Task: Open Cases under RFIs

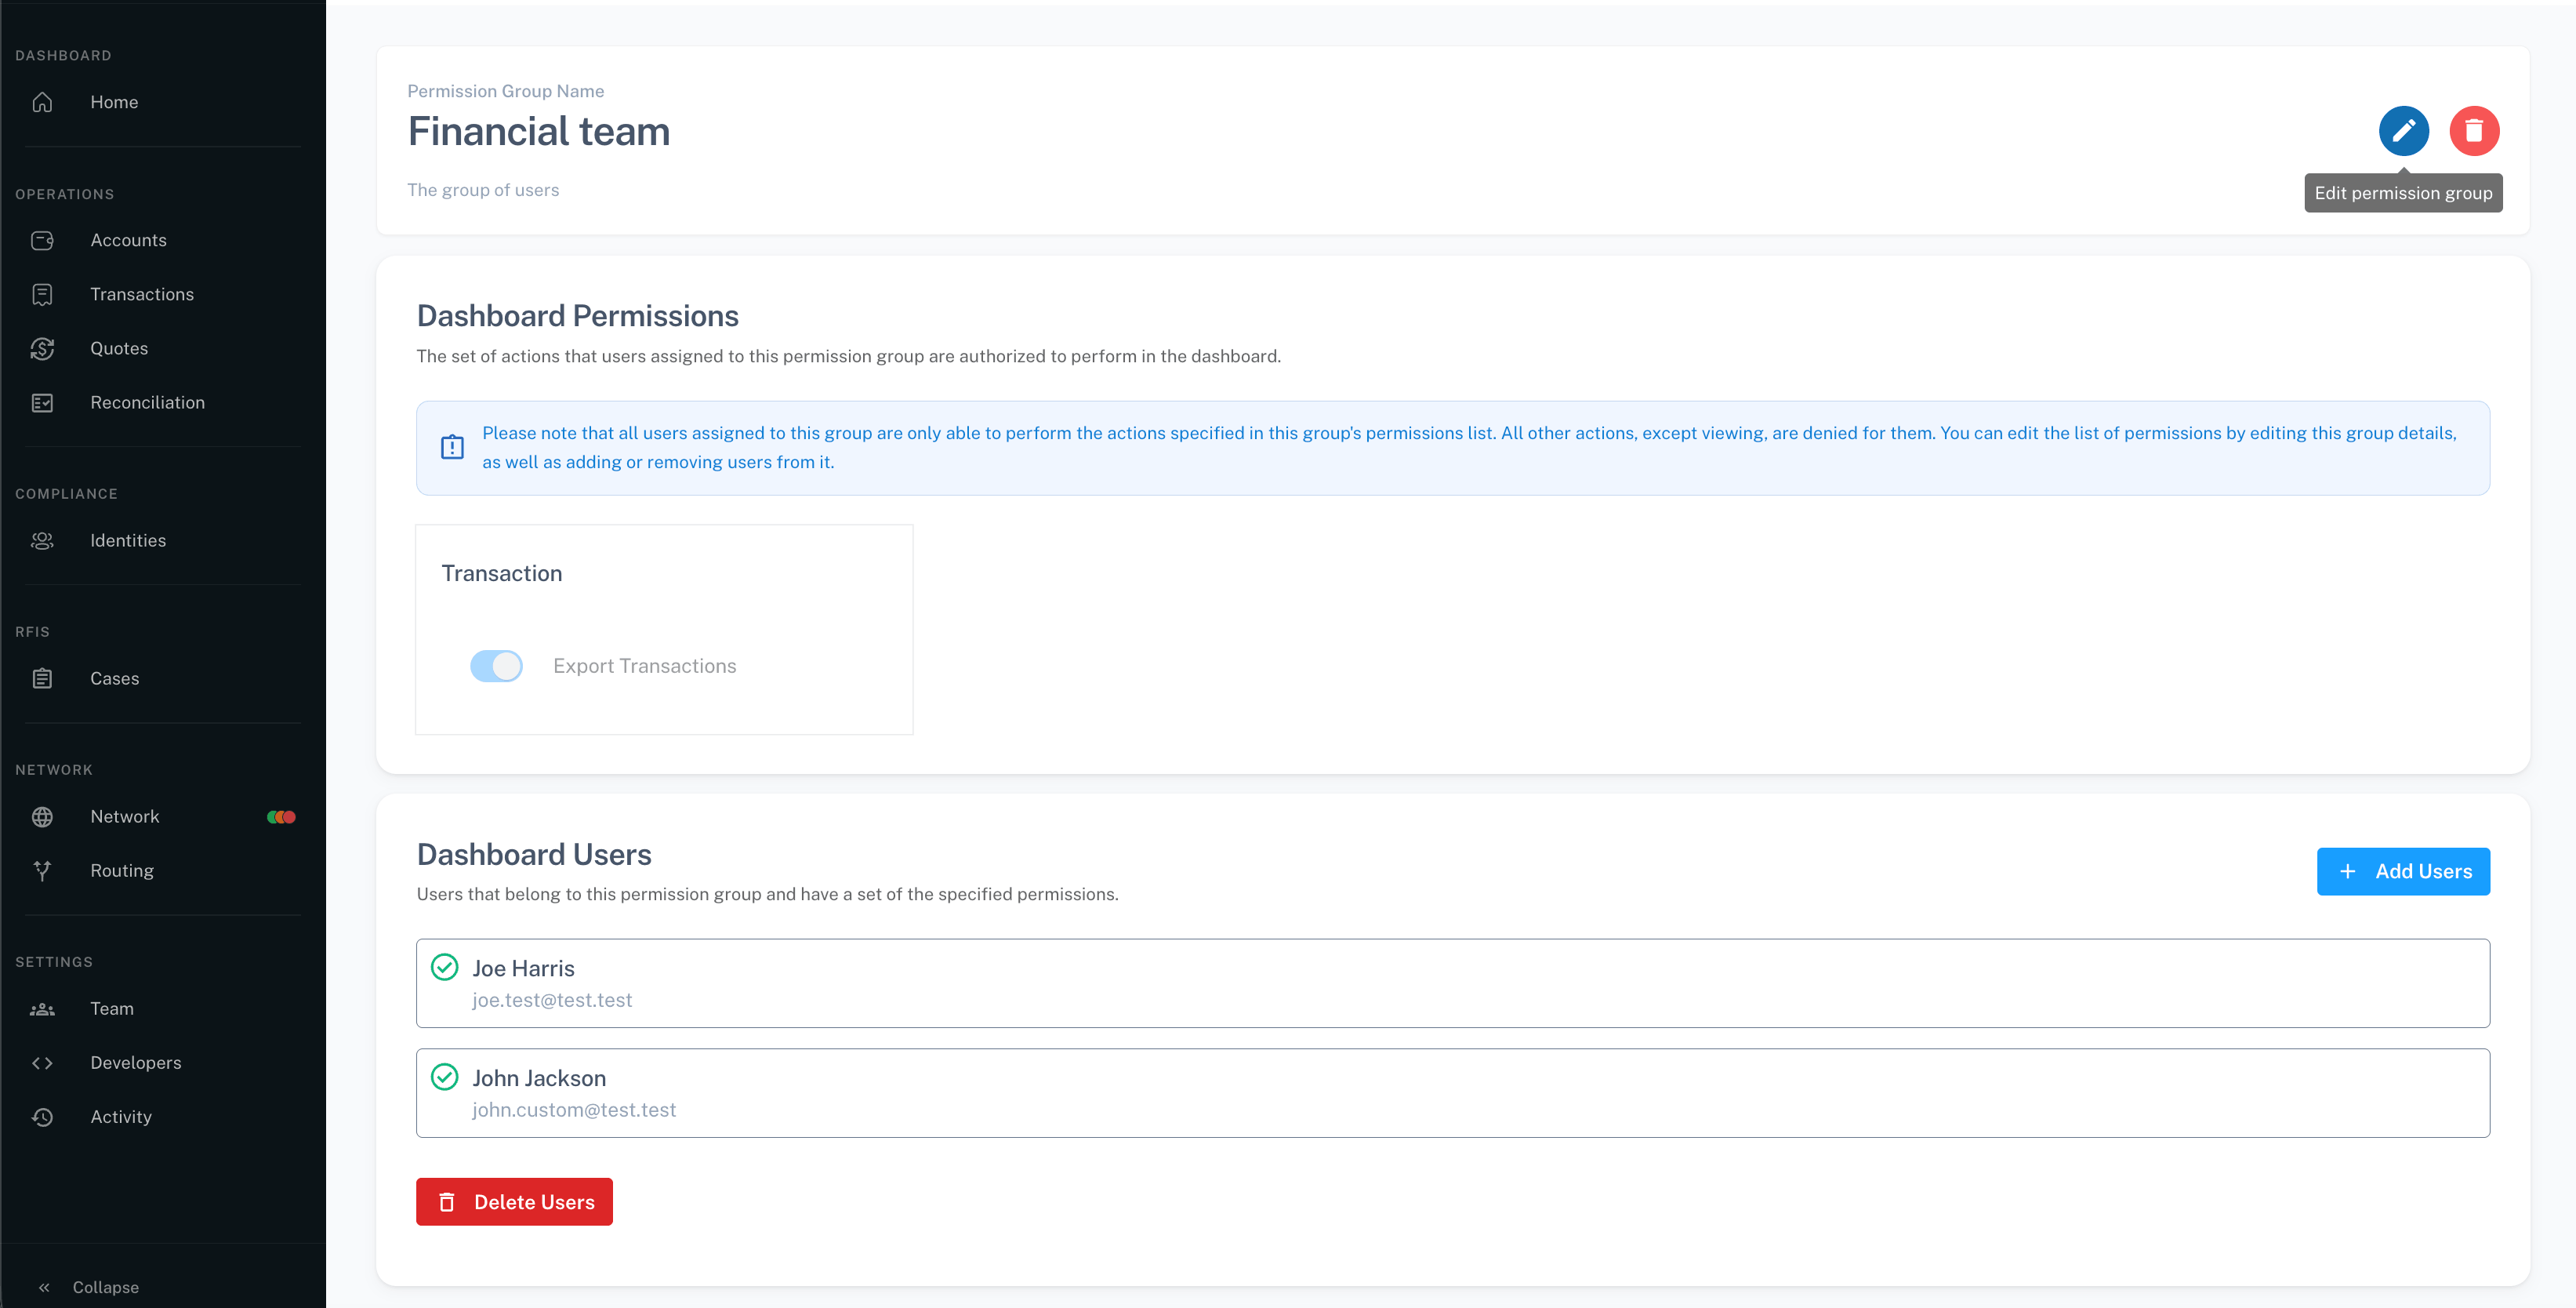Action: (114, 678)
